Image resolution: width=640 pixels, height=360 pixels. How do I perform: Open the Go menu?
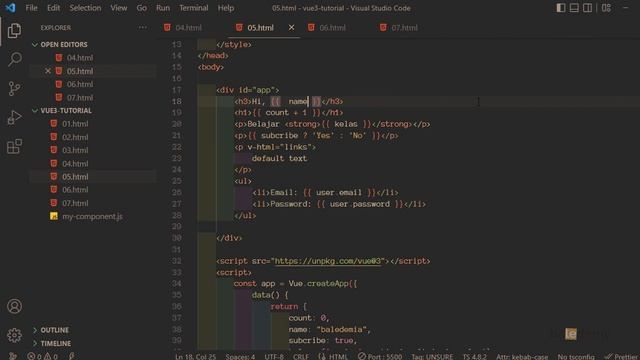pos(142,8)
